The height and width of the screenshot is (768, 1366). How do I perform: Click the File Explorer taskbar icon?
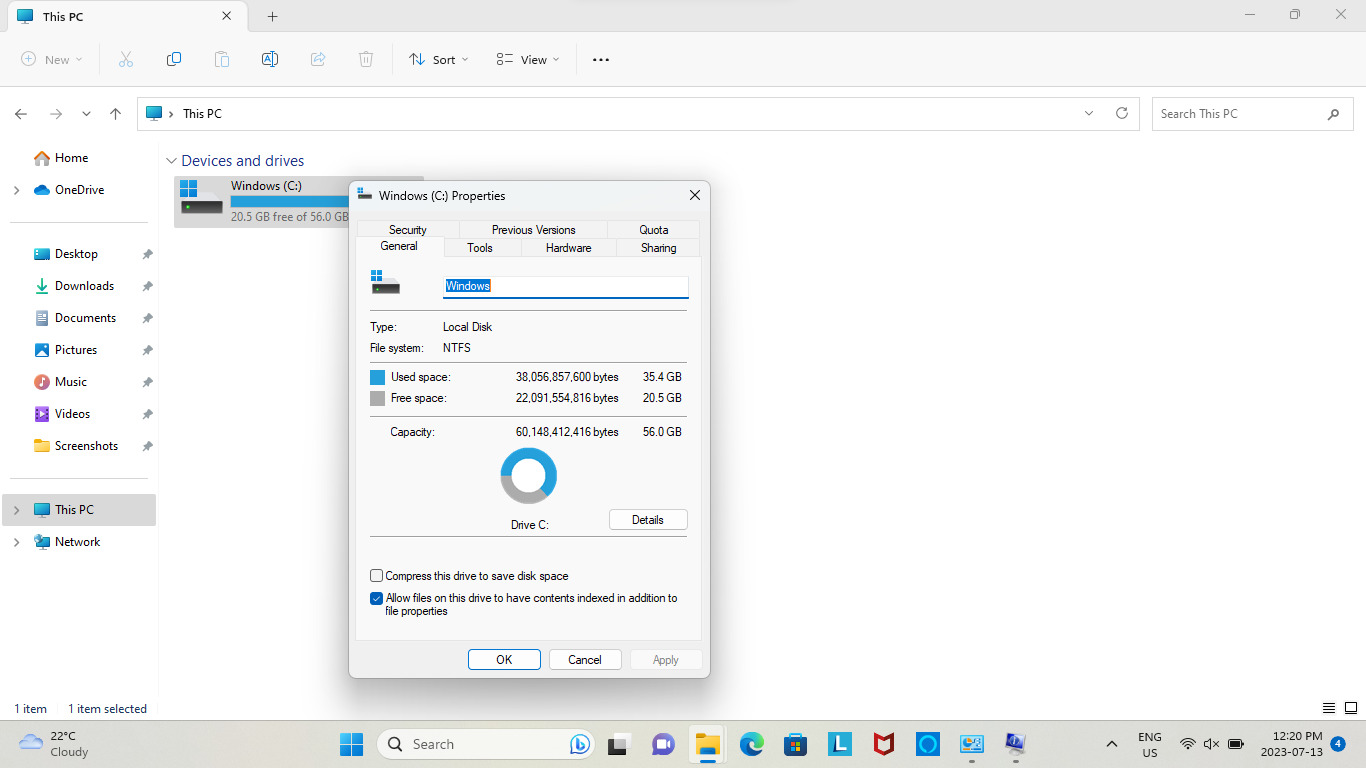point(708,744)
